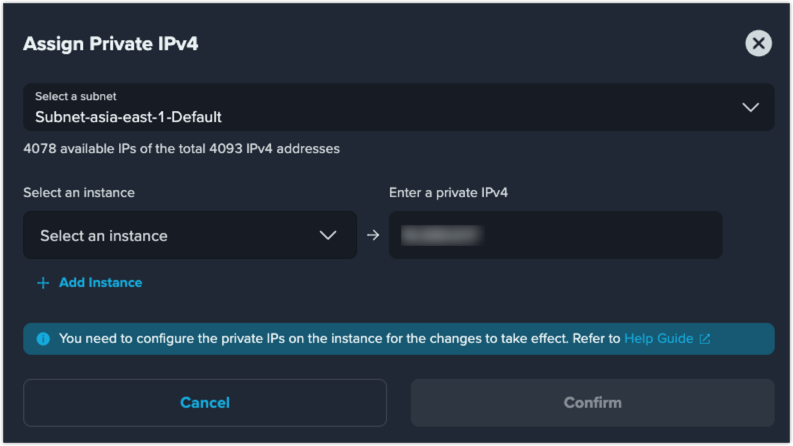Open the Help Guide link
This screenshot has height=446, width=793.
click(658, 338)
